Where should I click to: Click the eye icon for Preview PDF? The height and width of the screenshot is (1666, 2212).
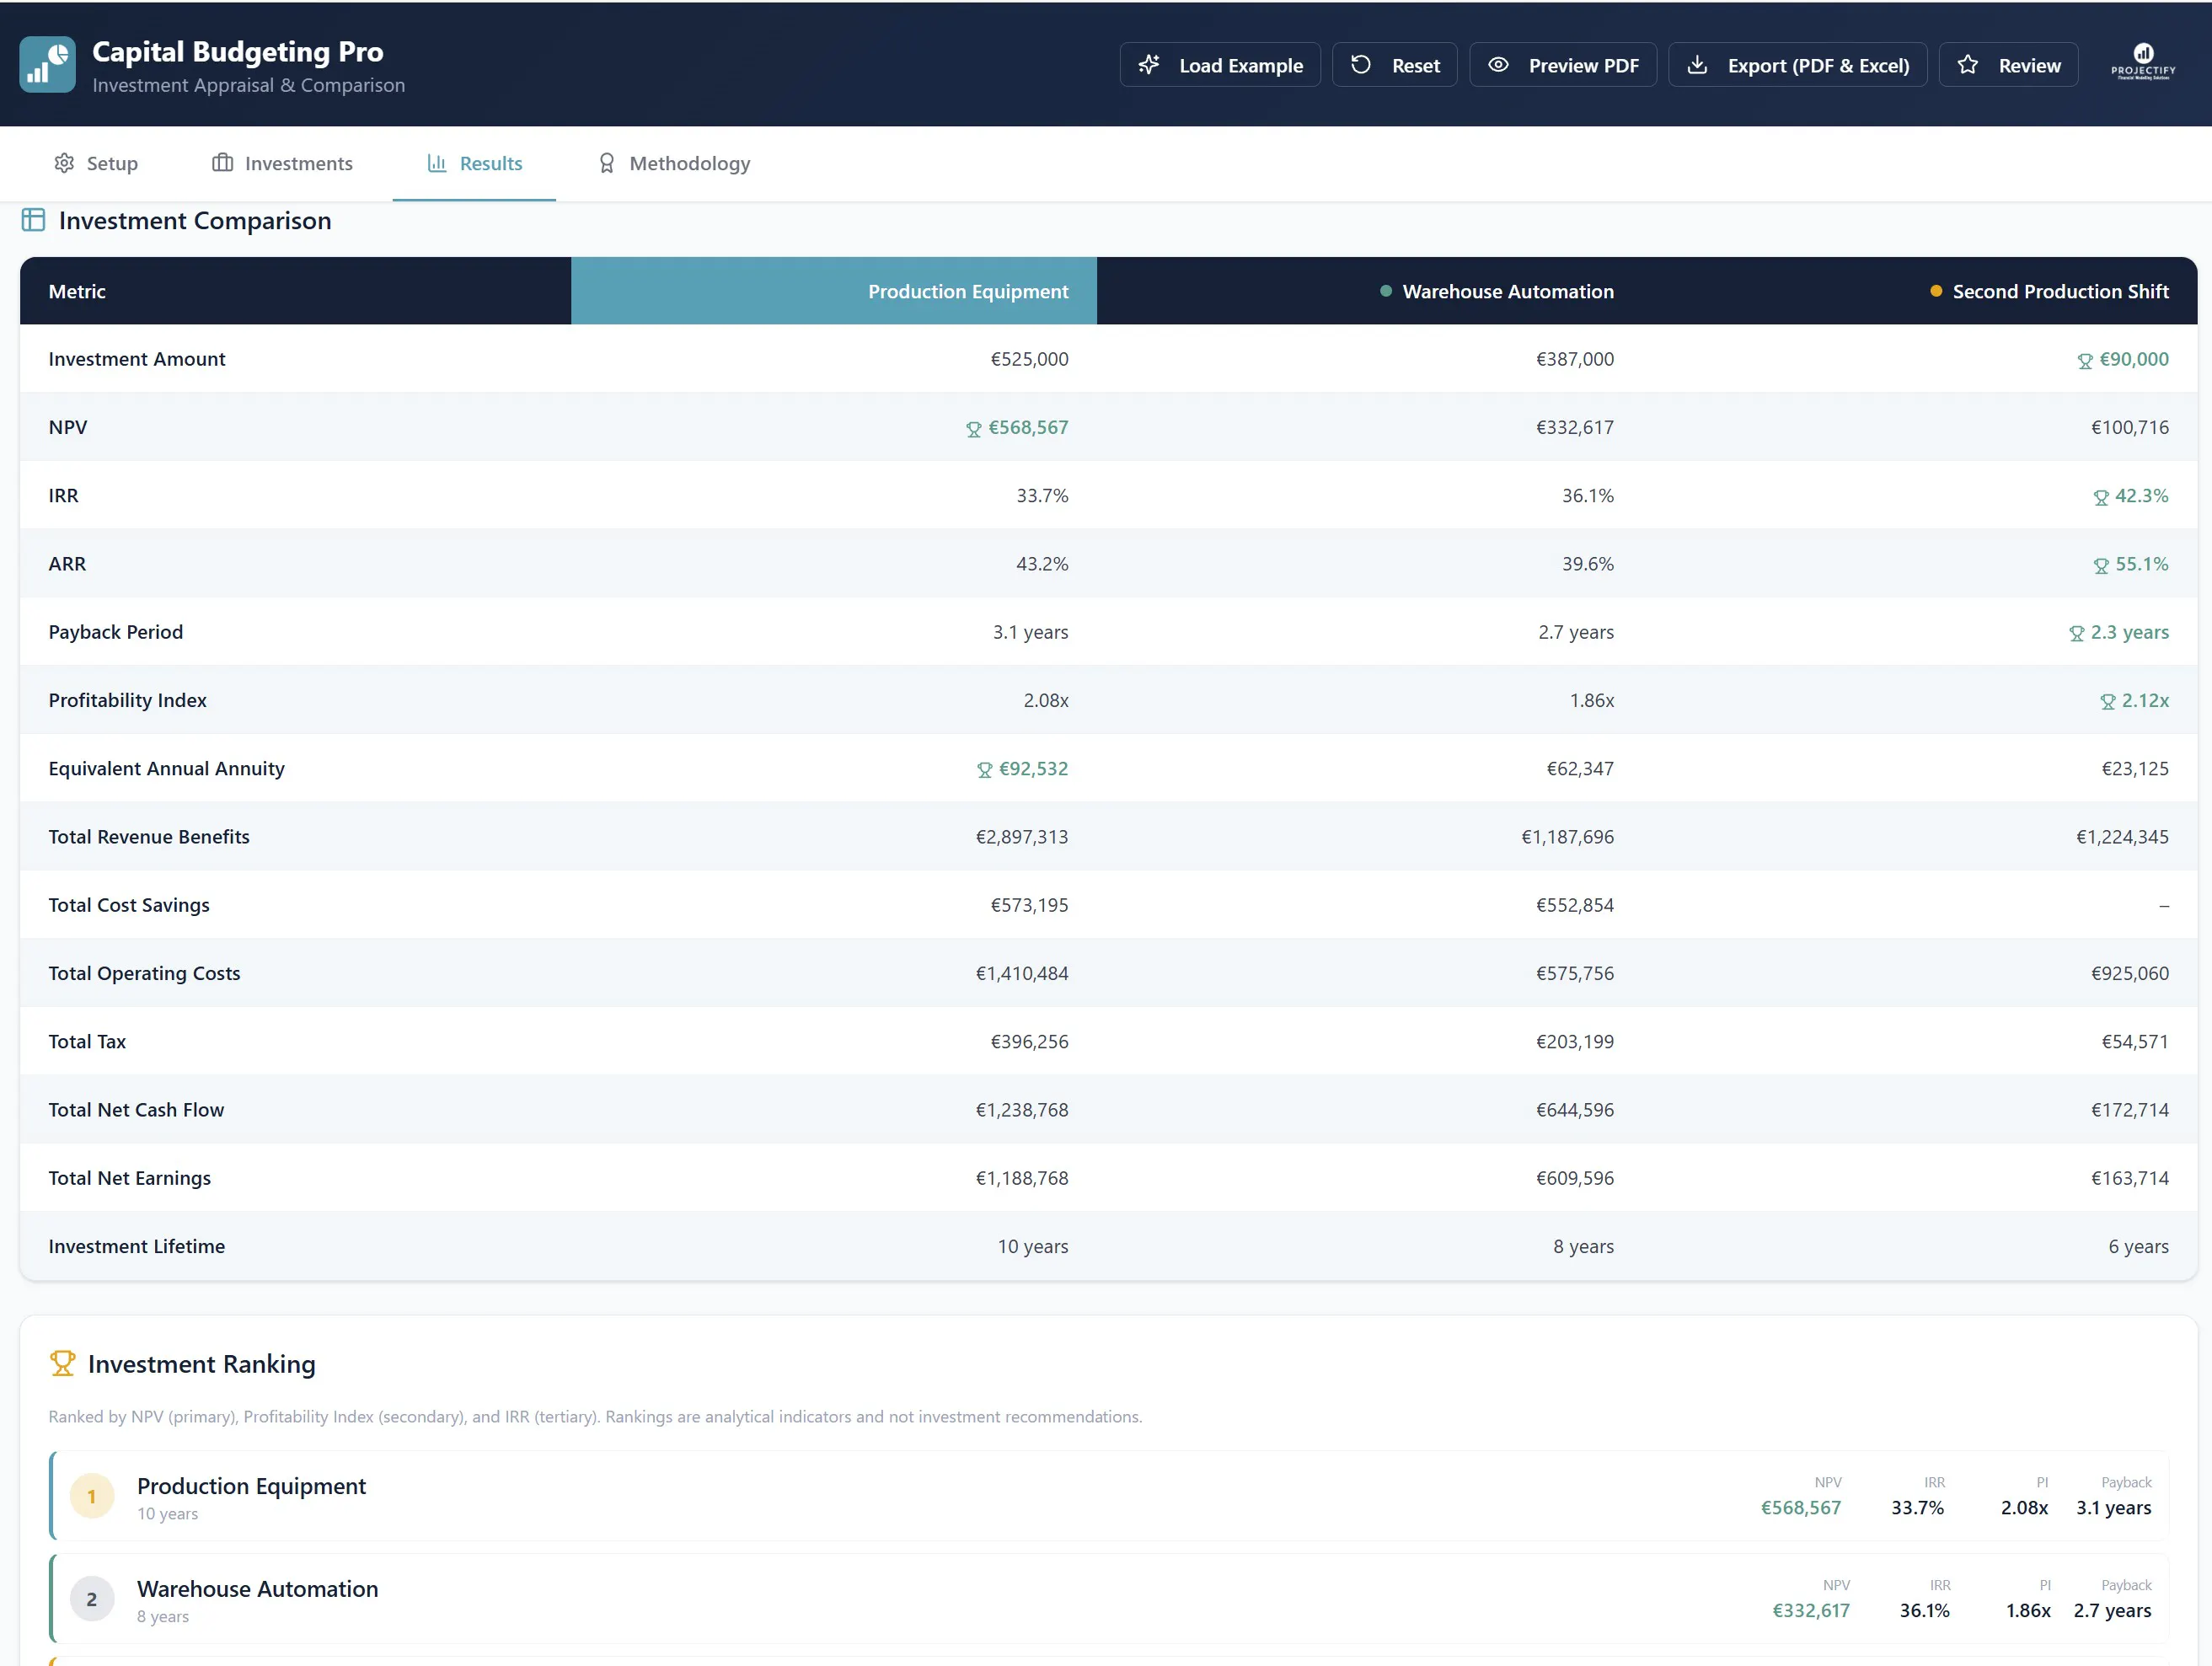point(1498,65)
